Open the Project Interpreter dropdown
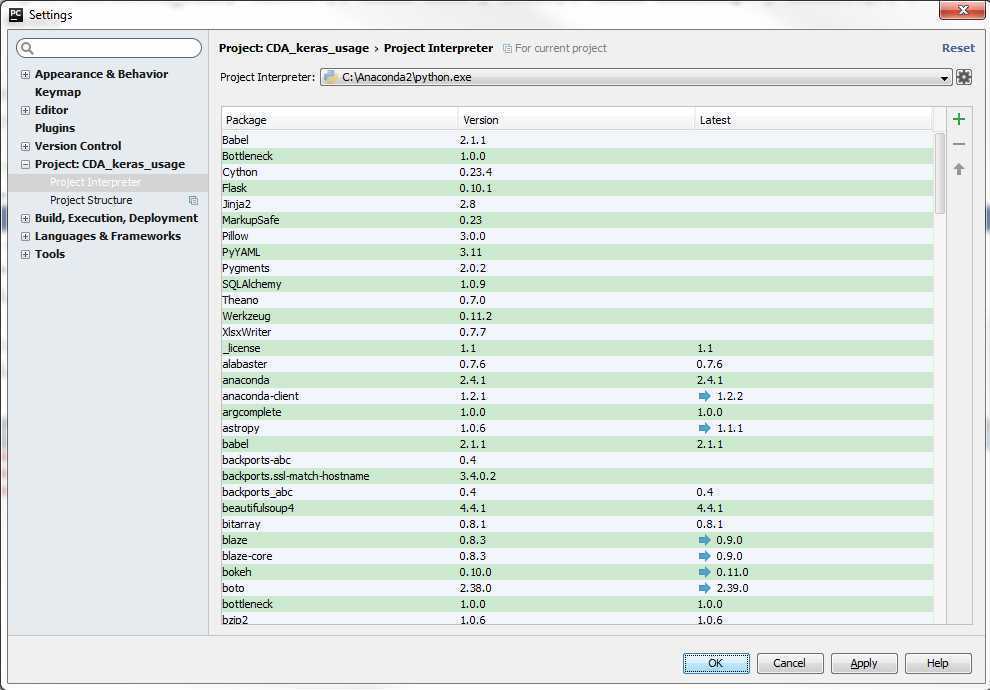 click(944, 78)
